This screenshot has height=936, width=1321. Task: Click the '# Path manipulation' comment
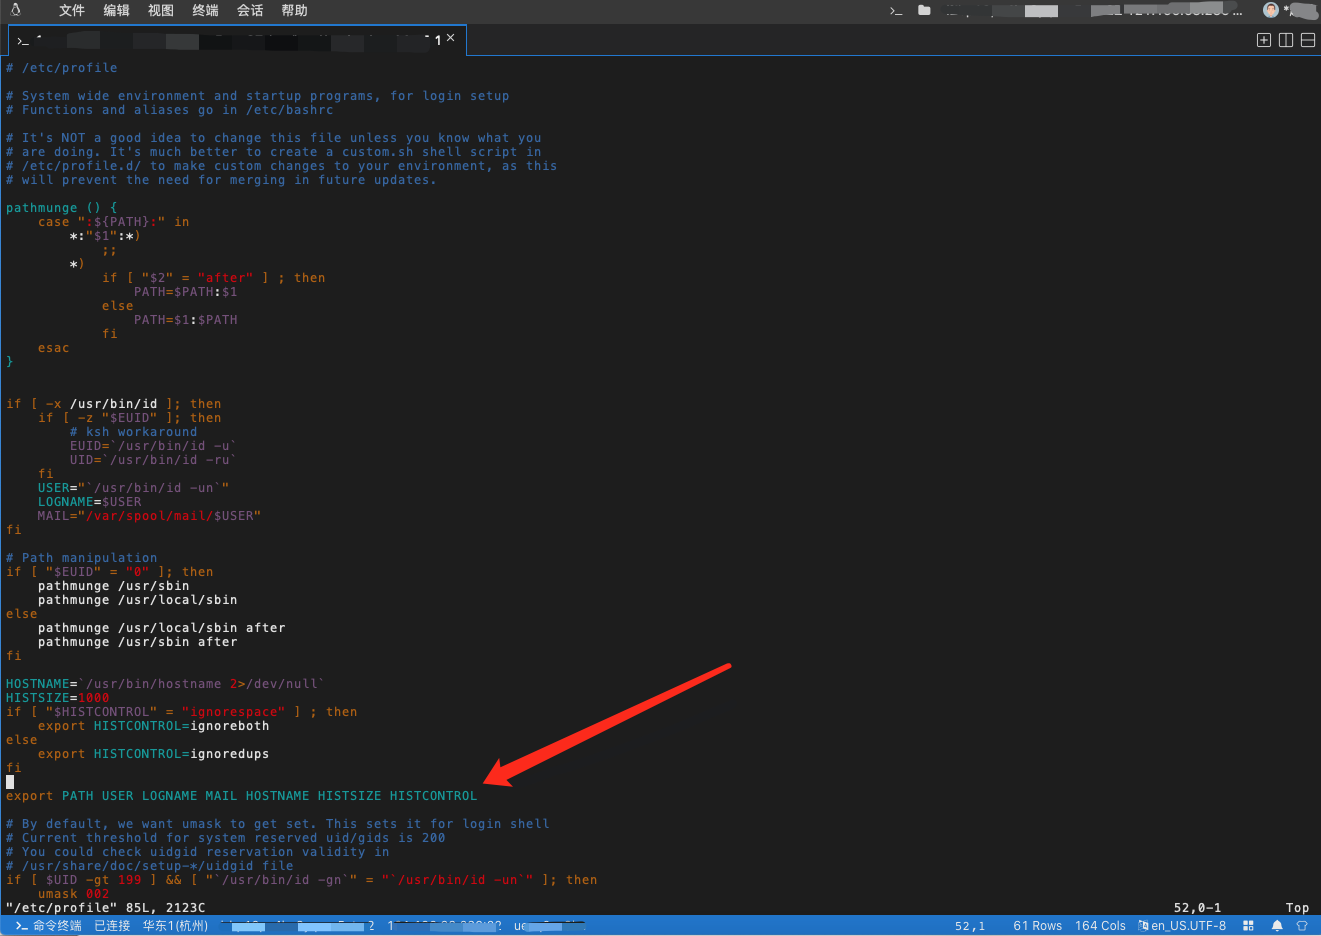[x=82, y=558]
